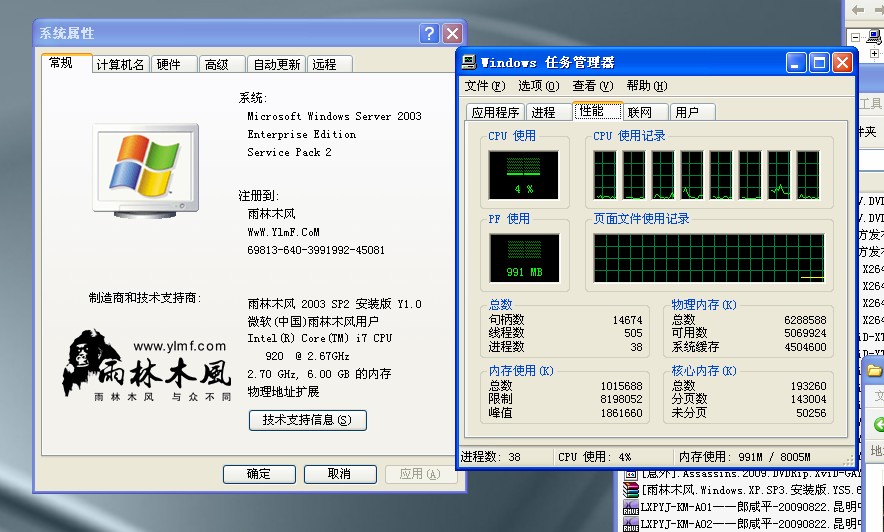
Task: Click the 内存使用: 991M / 8005M status entry
Action: (x=744, y=457)
